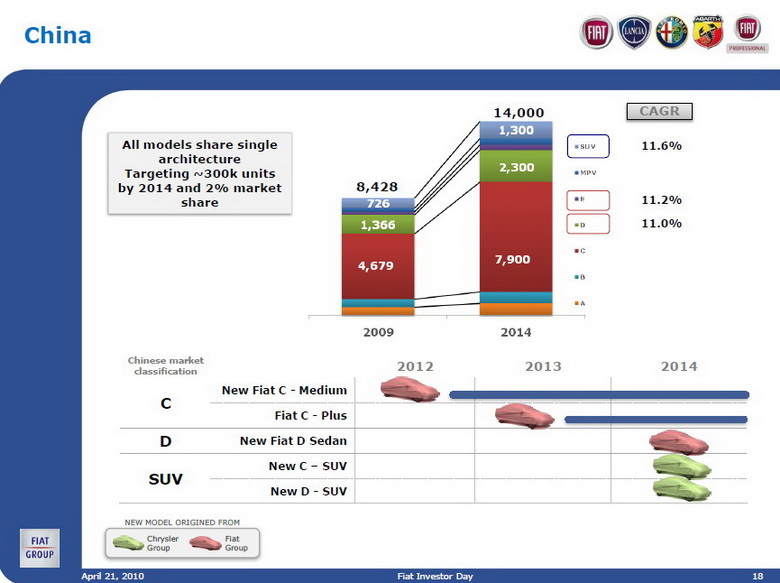Click the Fiat Group legend car icon

[x=205, y=543]
